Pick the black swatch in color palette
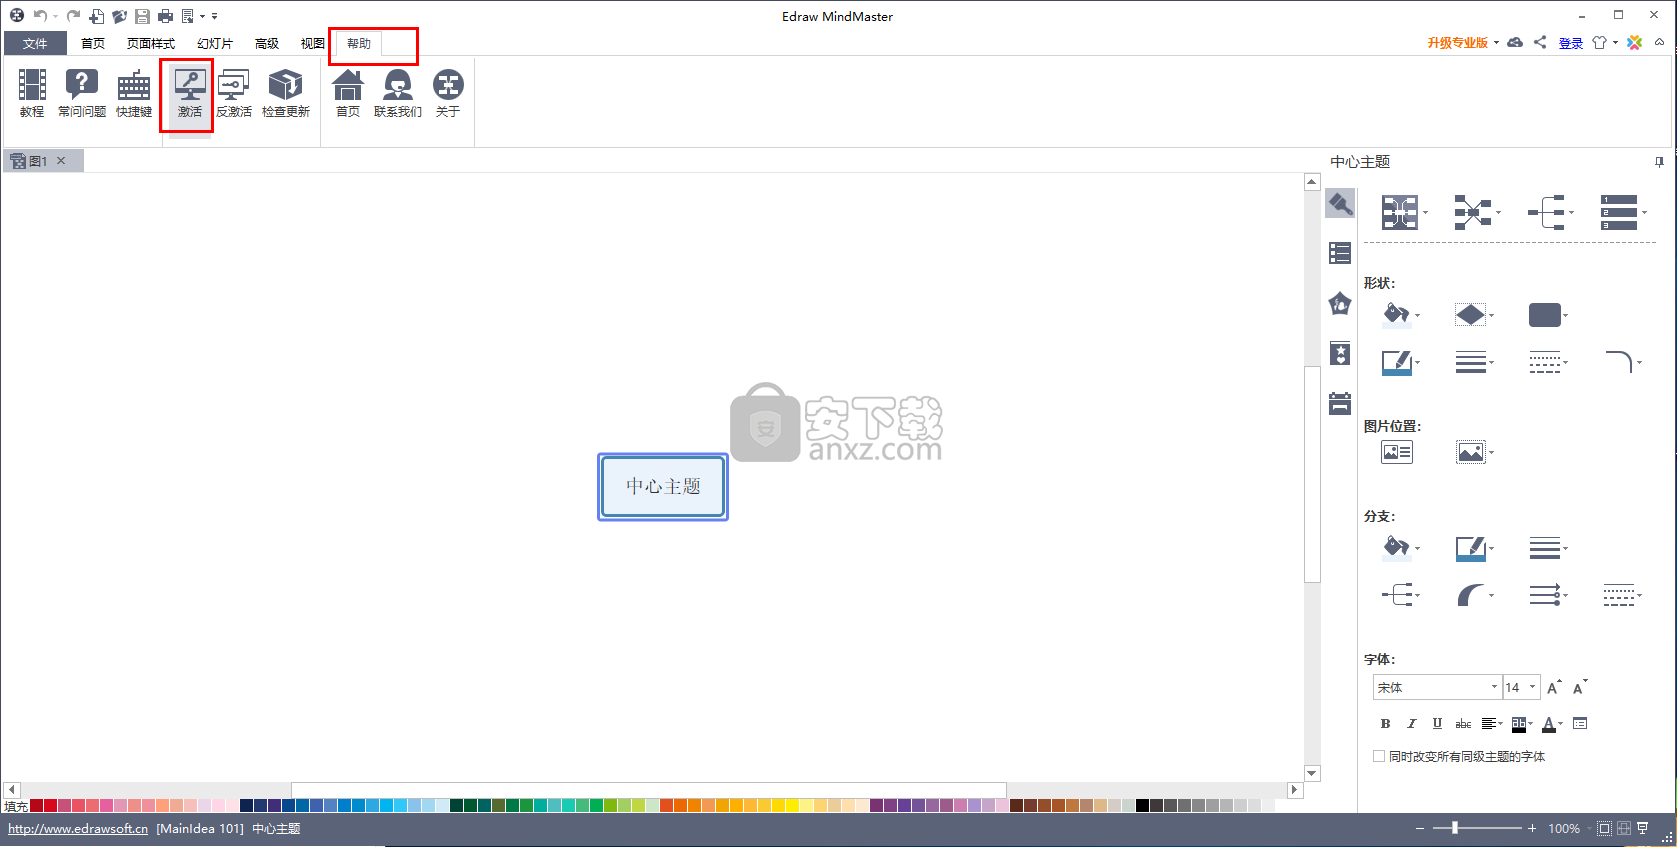The image size is (1677, 847). [1142, 805]
